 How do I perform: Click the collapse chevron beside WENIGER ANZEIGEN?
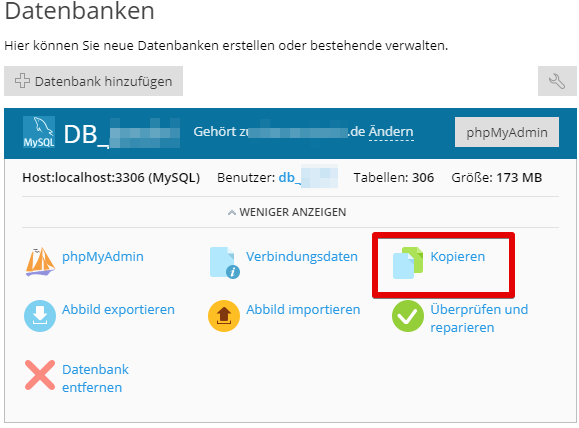click(x=232, y=213)
